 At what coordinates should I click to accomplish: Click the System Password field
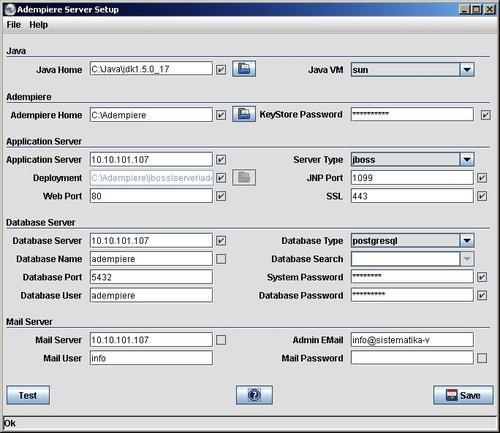tap(412, 277)
